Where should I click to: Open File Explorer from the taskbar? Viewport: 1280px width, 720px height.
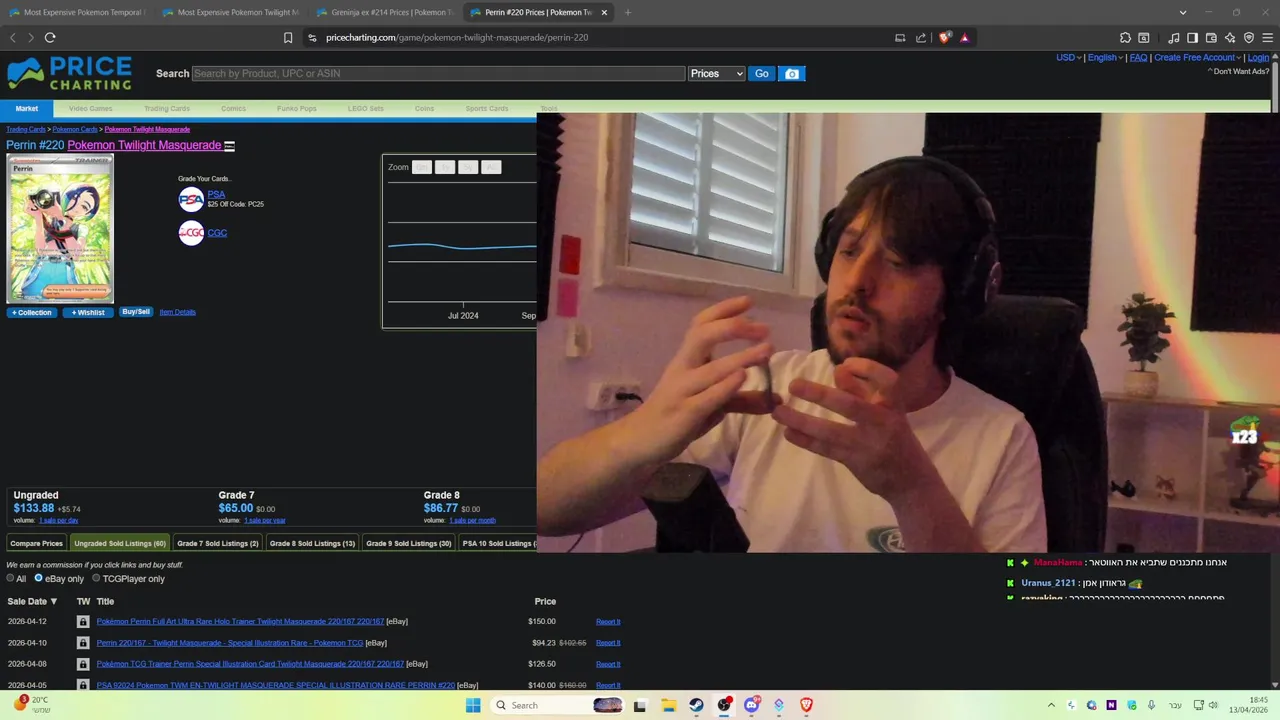click(668, 705)
